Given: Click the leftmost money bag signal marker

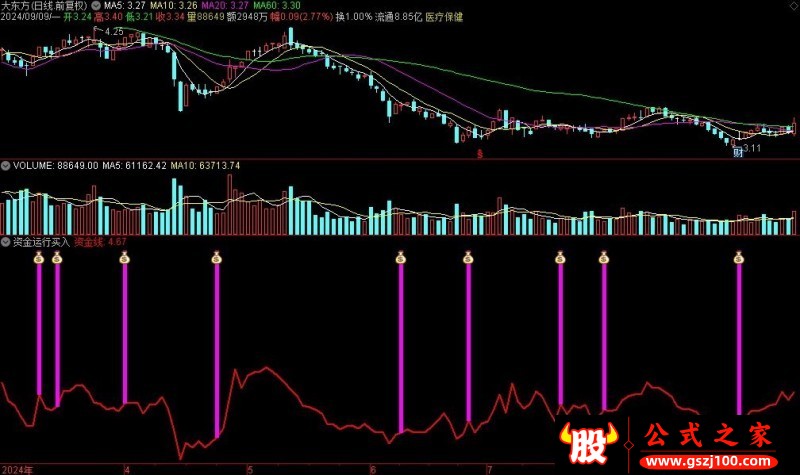Looking at the screenshot, I should [x=39, y=258].
